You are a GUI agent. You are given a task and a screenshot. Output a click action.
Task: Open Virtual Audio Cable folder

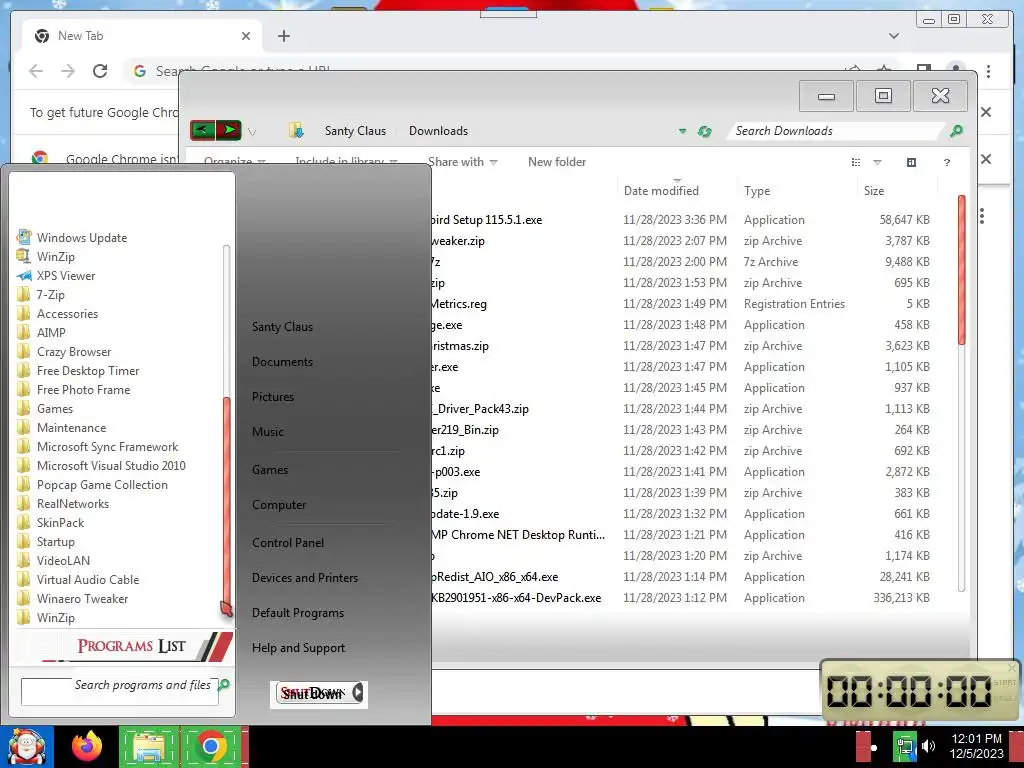click(78, 579)
